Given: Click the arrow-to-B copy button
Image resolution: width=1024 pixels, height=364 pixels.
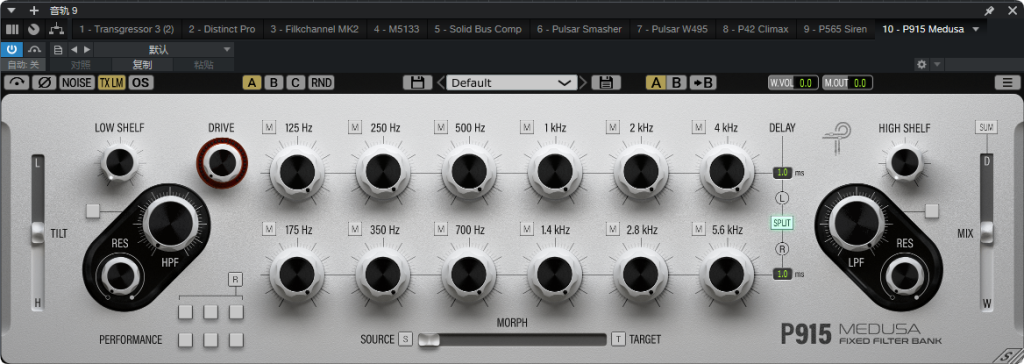Looking at the screenshot, I should click(702, 82).
